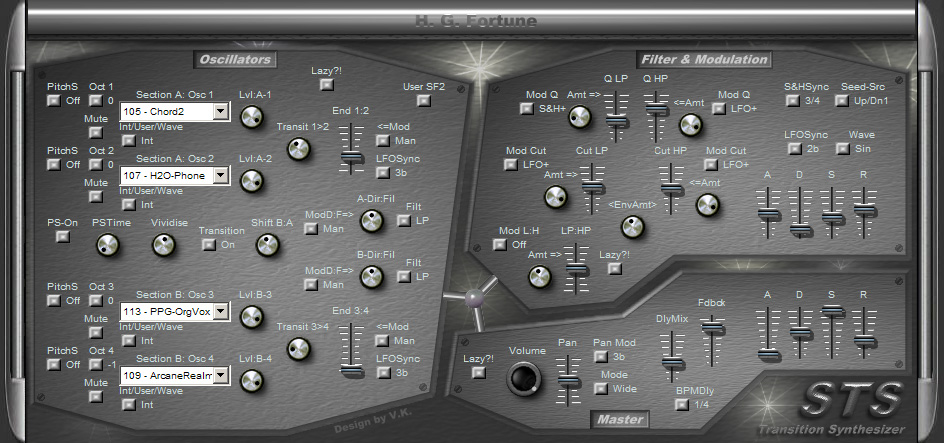Click the Transit 1>2 knob
944x443 pixels.
coord(299,148)
